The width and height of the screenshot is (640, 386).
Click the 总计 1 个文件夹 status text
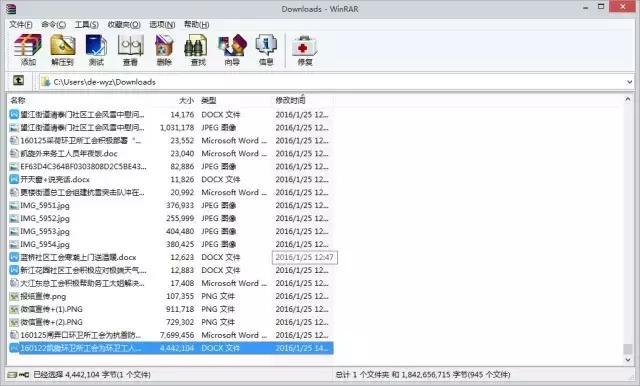click(423, 375)
